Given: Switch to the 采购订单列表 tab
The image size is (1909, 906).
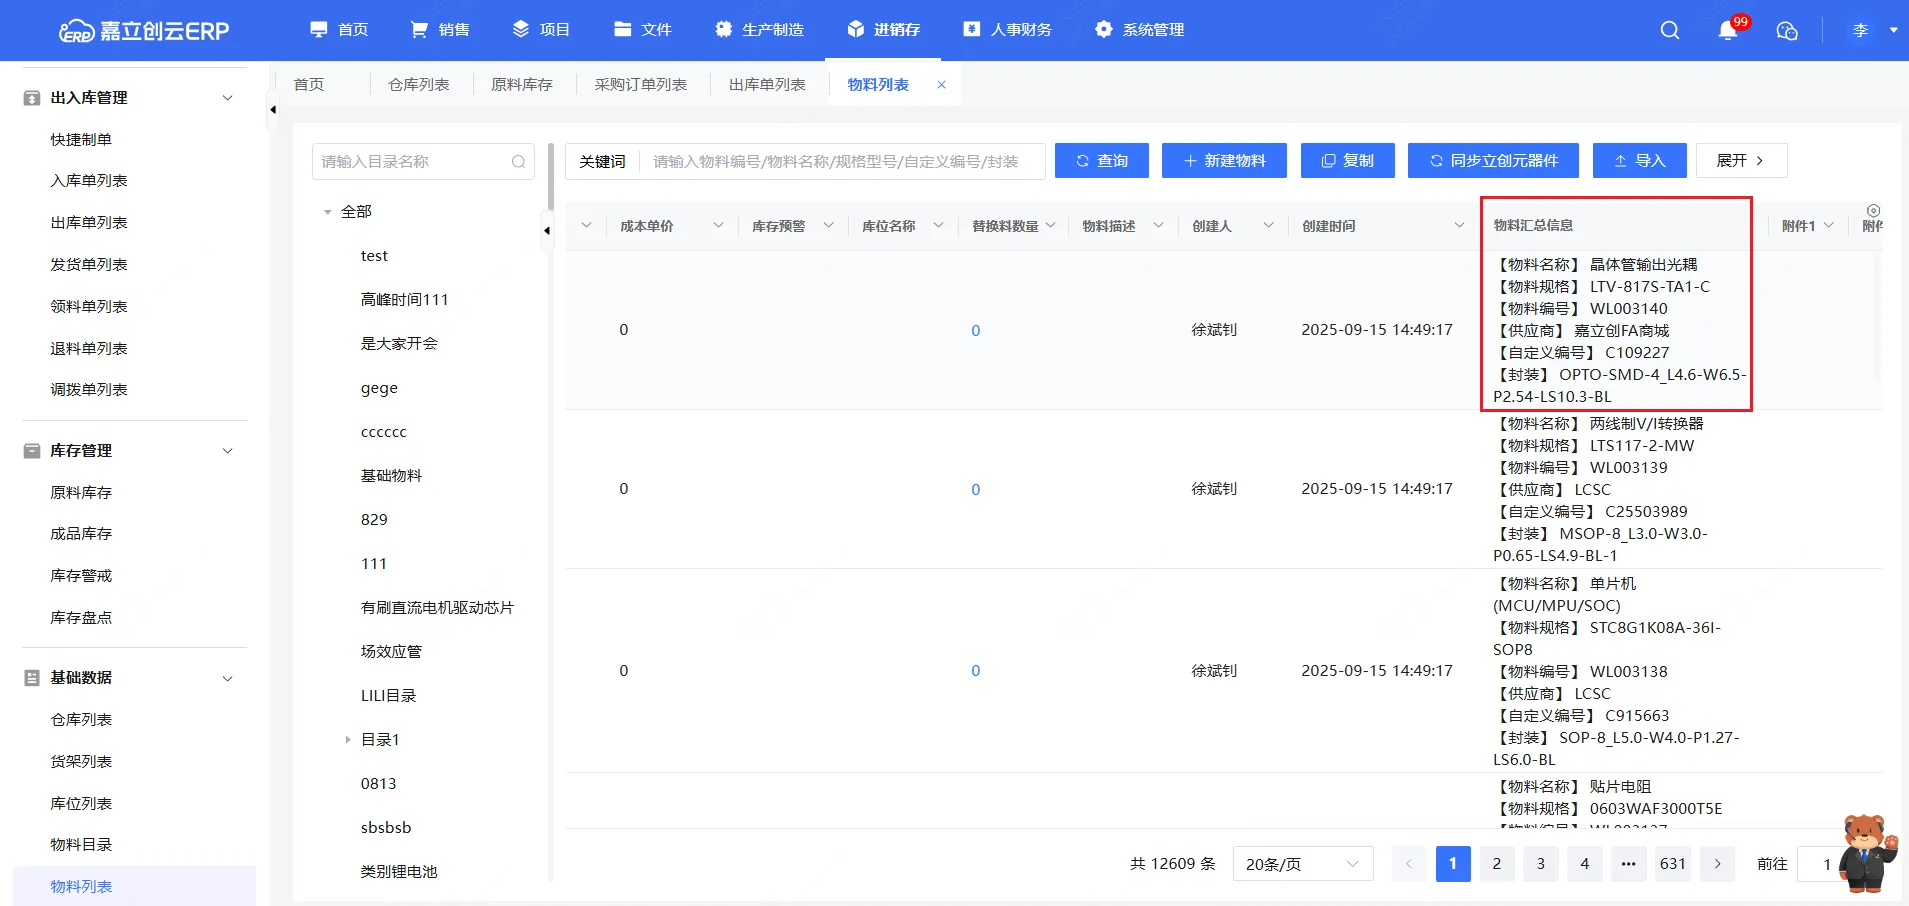Looking at the screenshot, I should (x=640, y=85).
